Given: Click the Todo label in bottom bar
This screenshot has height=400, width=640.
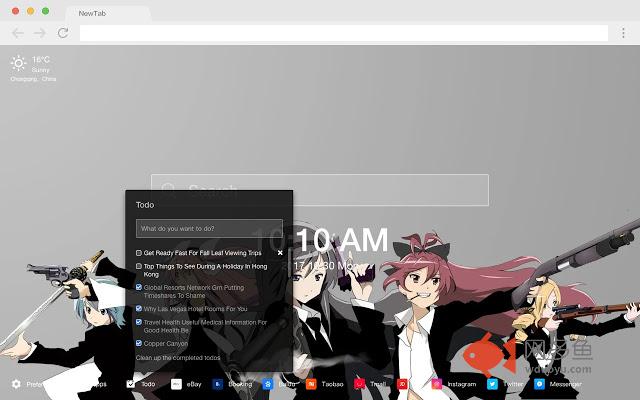Looking at the screenshot, I should (x=148, y=384).
